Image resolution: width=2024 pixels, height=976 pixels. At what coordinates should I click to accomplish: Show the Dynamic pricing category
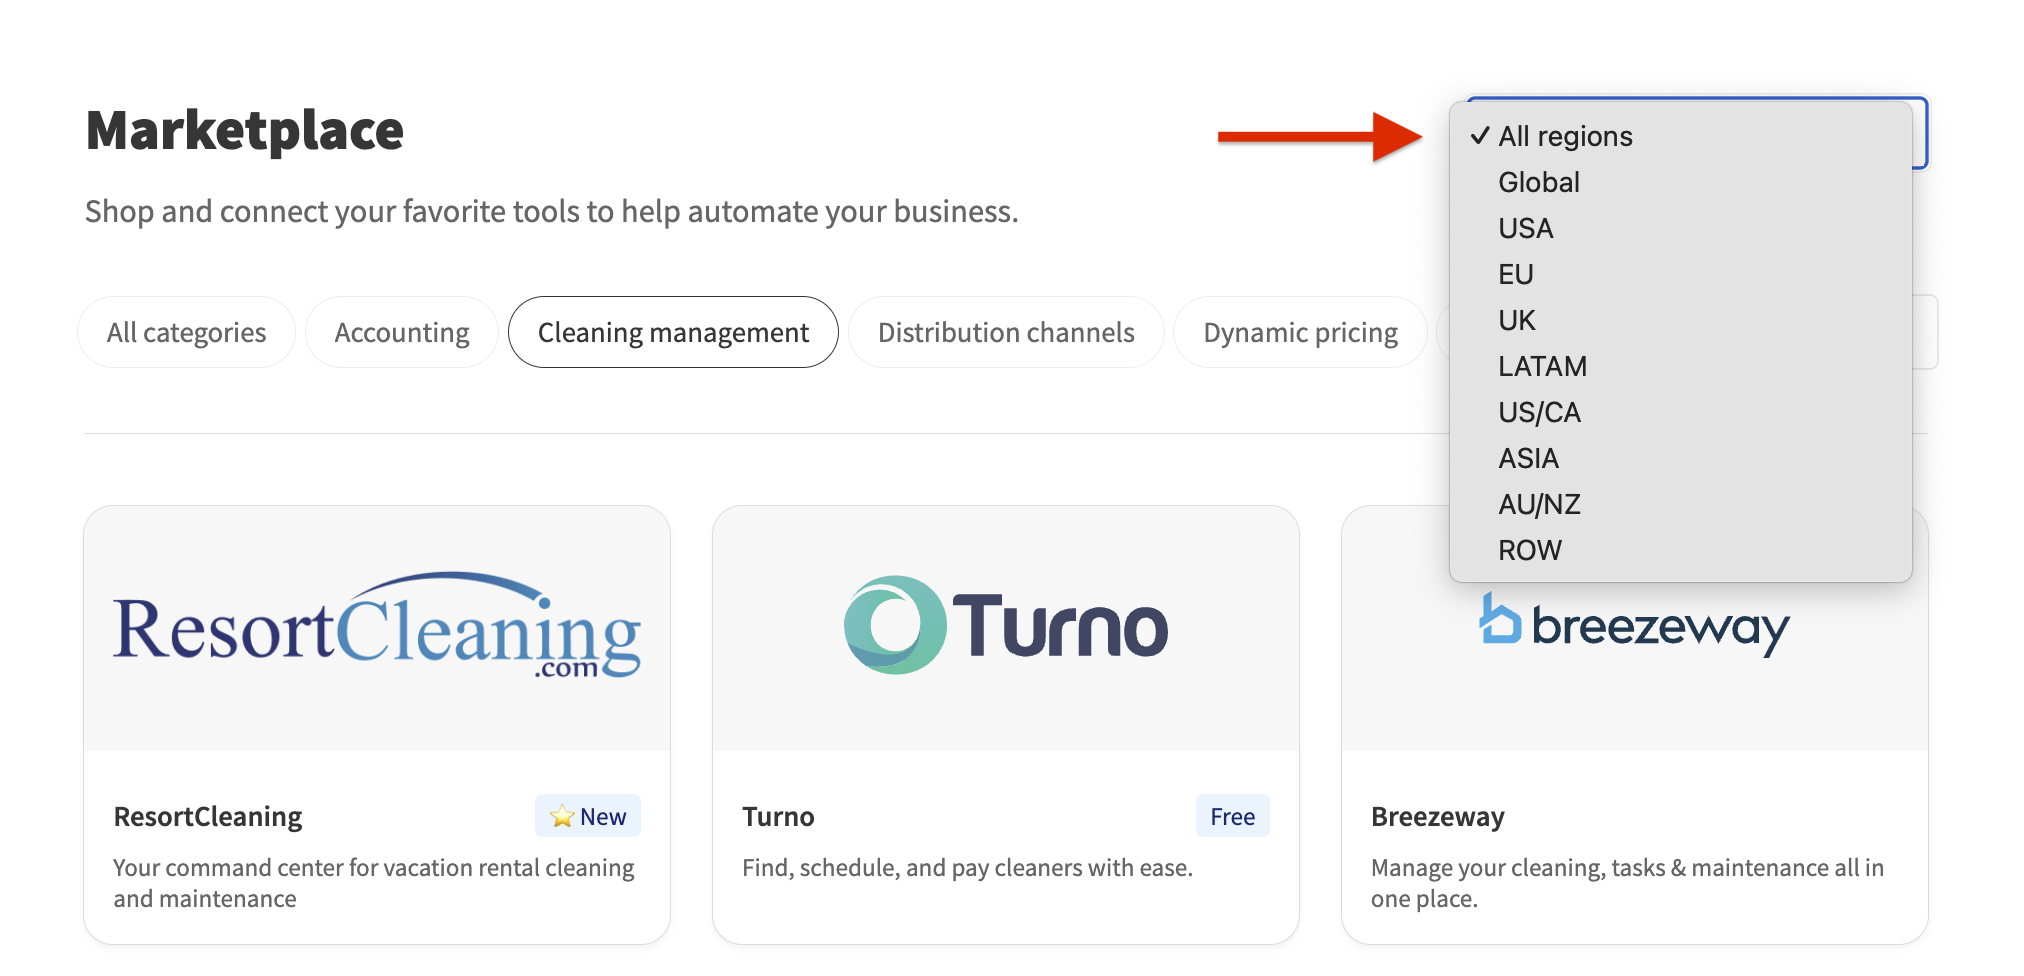click(x=1300, y=332)
